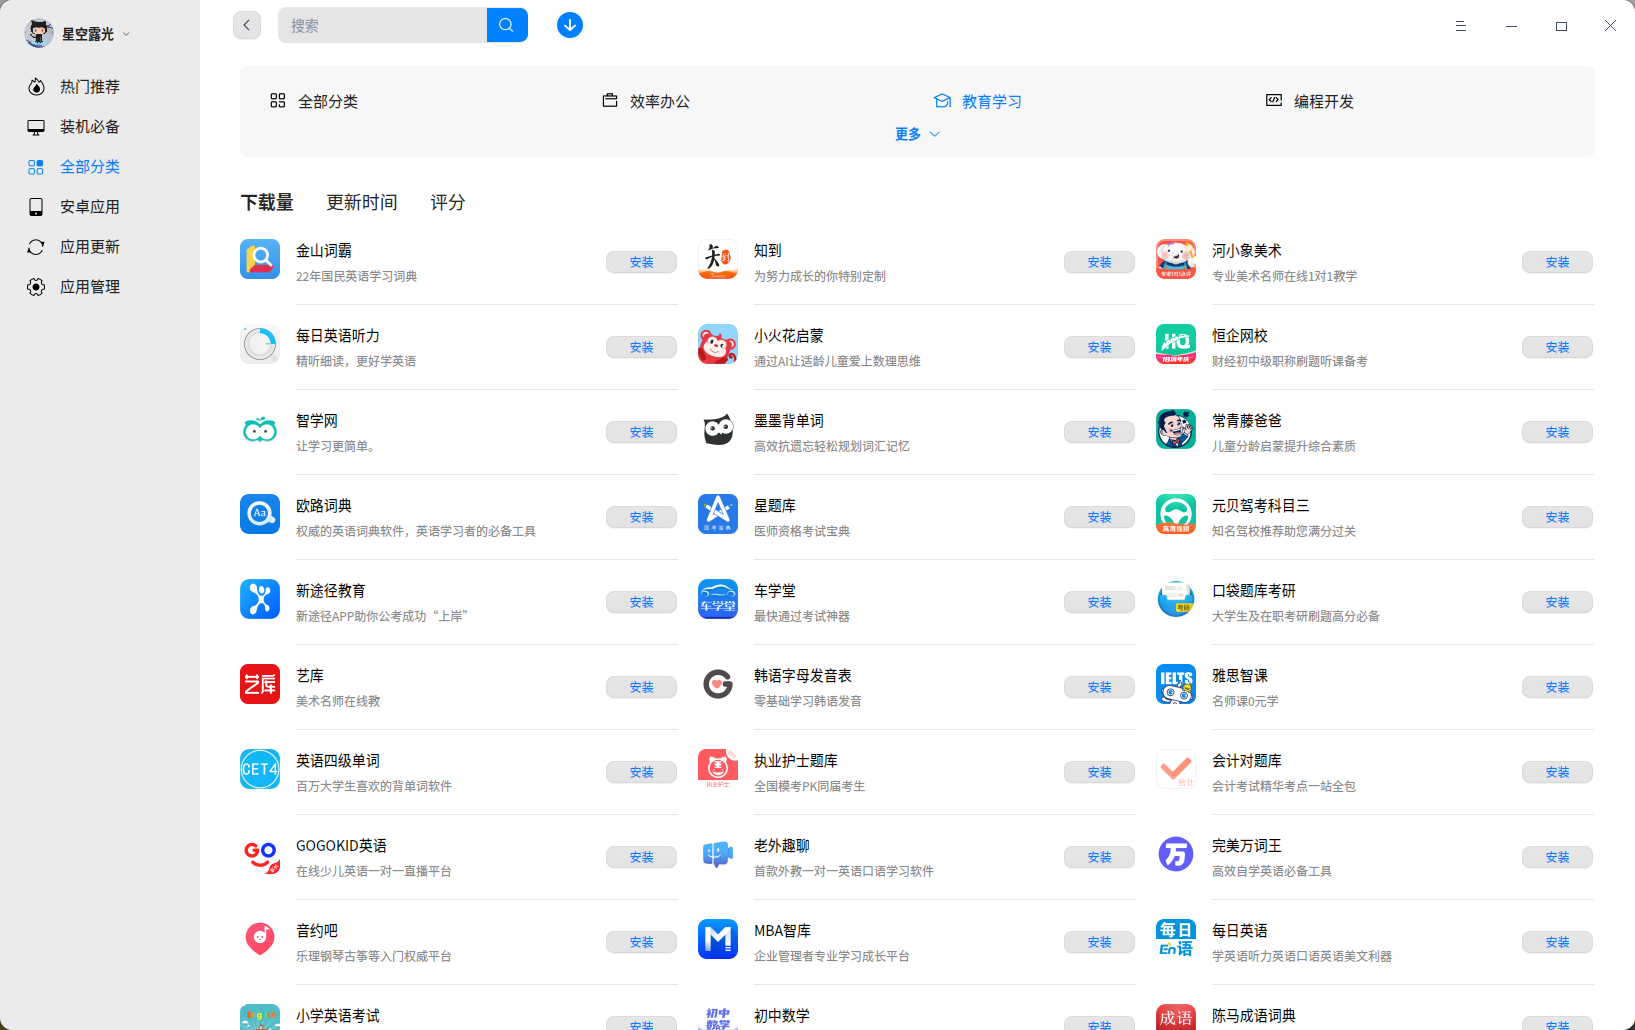Open the 欧路词典 app icon
The image size is (1635, 1030).
pyautogui.click(x=260, y=514)
